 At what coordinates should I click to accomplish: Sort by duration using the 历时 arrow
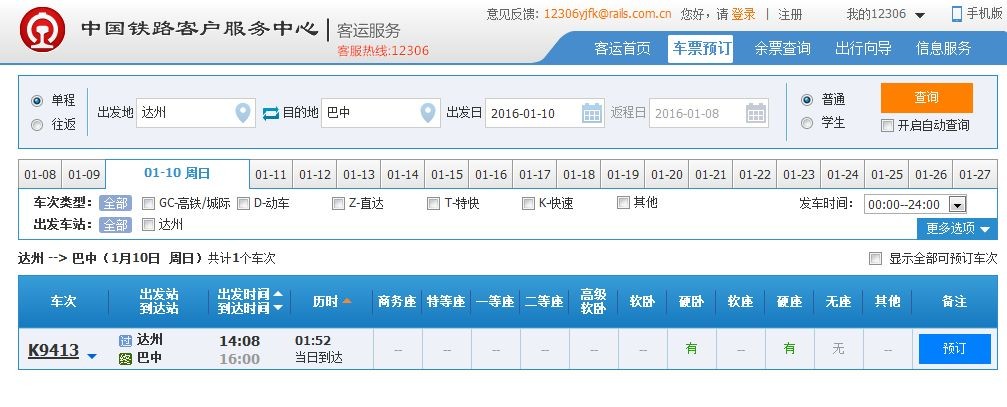(x=347, y=301)
